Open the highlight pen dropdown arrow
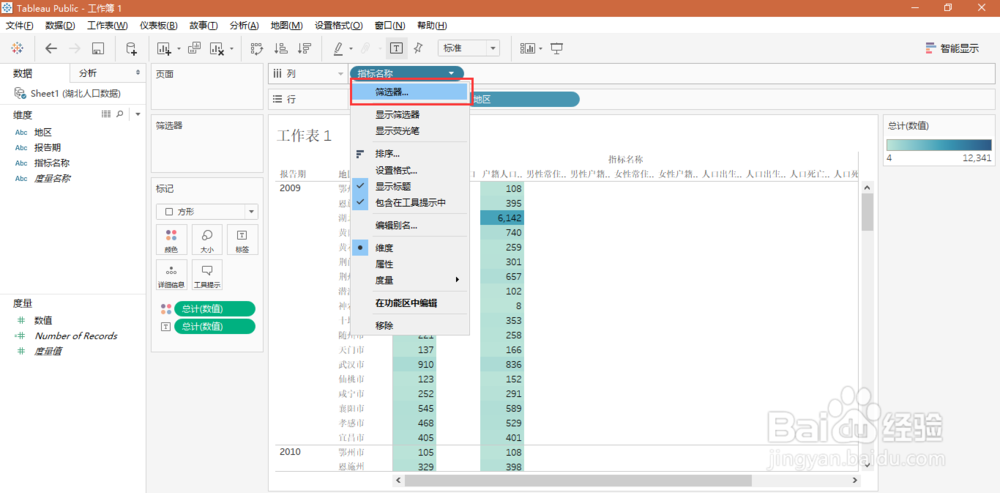This screenshot has width=1000, height=493. click(351, 48)
